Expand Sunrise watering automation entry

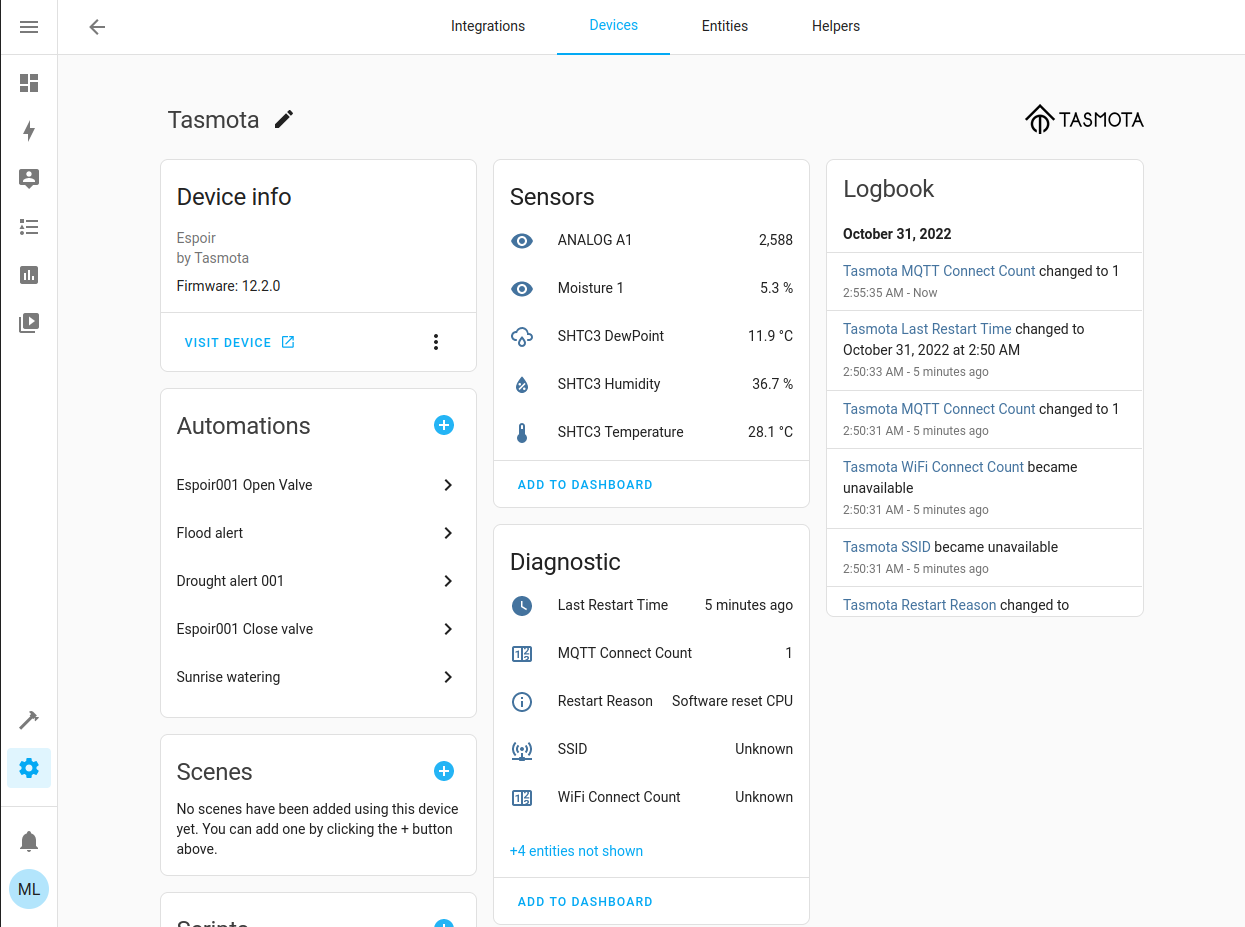(x=448, y=677)
